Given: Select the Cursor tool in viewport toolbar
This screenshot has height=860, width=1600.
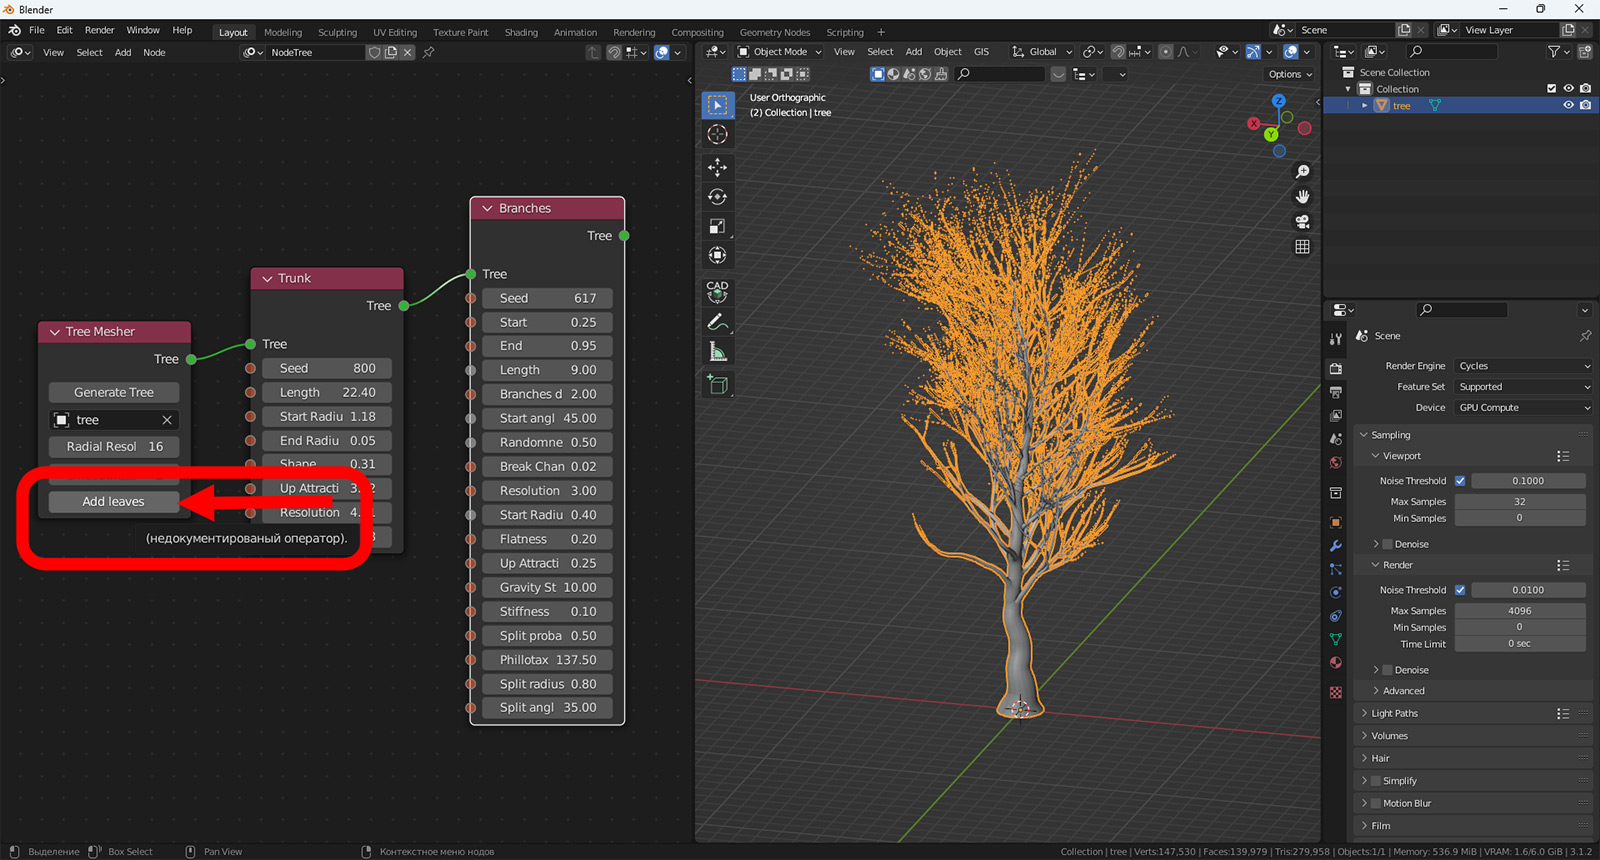Looking at the screenshot, I should point(717,134).
